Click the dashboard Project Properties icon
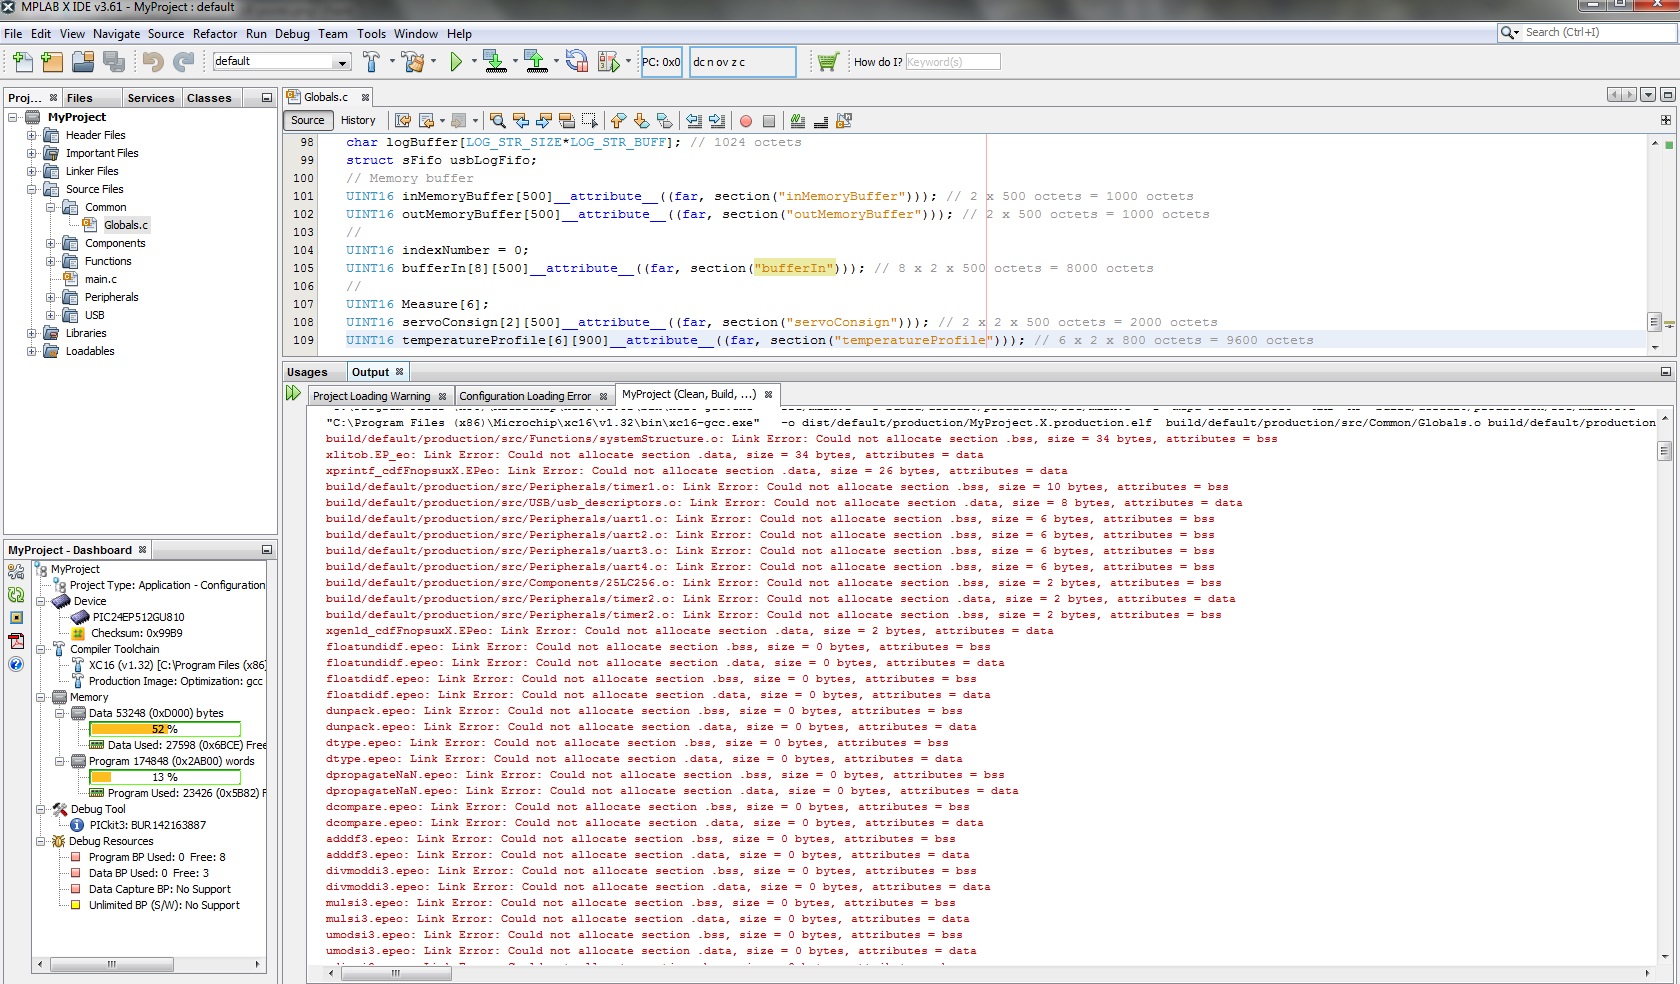This screenshot has width=1680, height=984. (16, 572)
